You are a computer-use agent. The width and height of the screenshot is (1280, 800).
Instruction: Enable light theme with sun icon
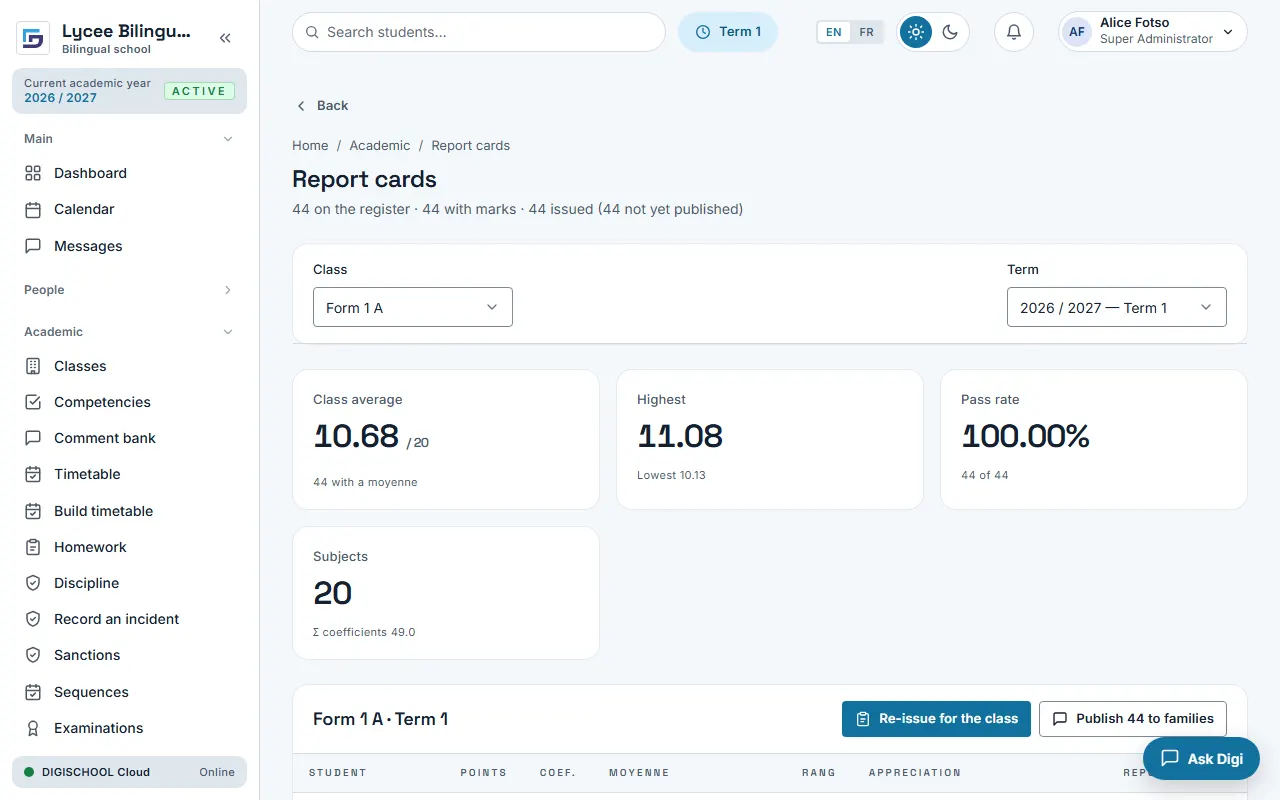point(915,32)
